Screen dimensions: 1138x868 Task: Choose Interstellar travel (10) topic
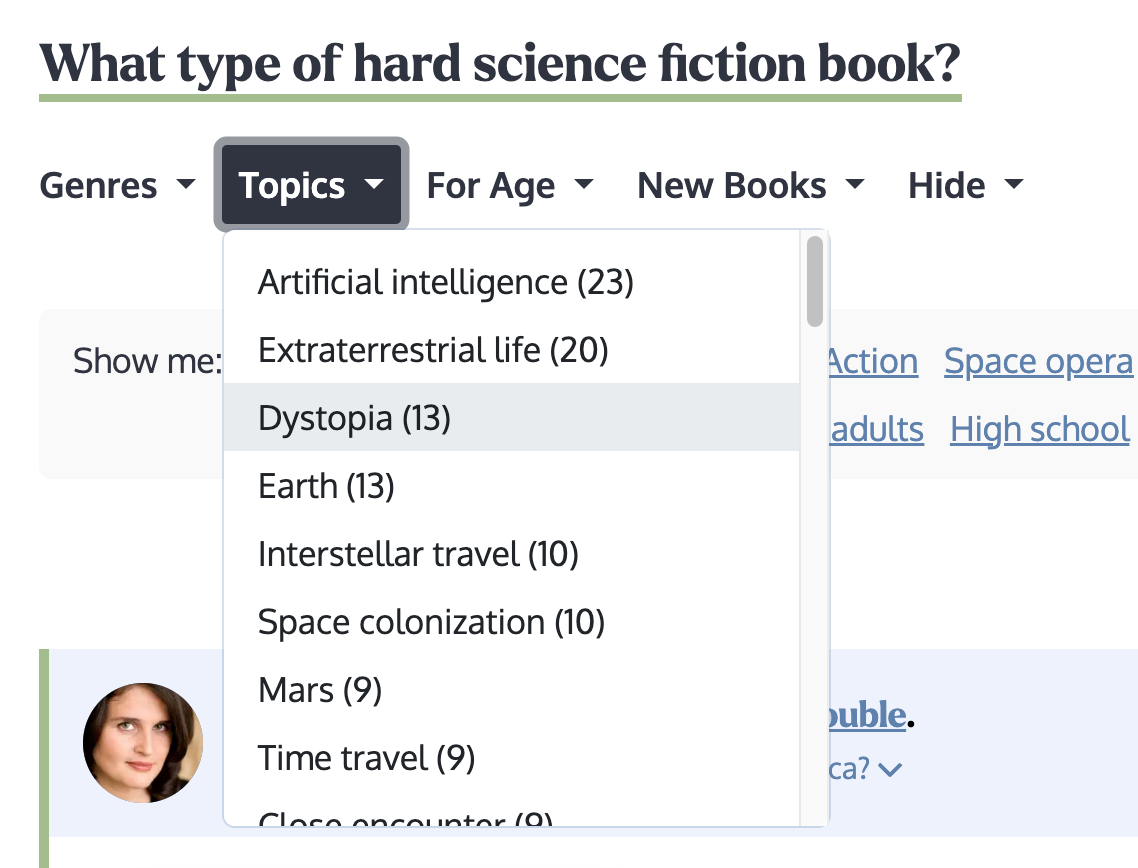pos(512,554)
